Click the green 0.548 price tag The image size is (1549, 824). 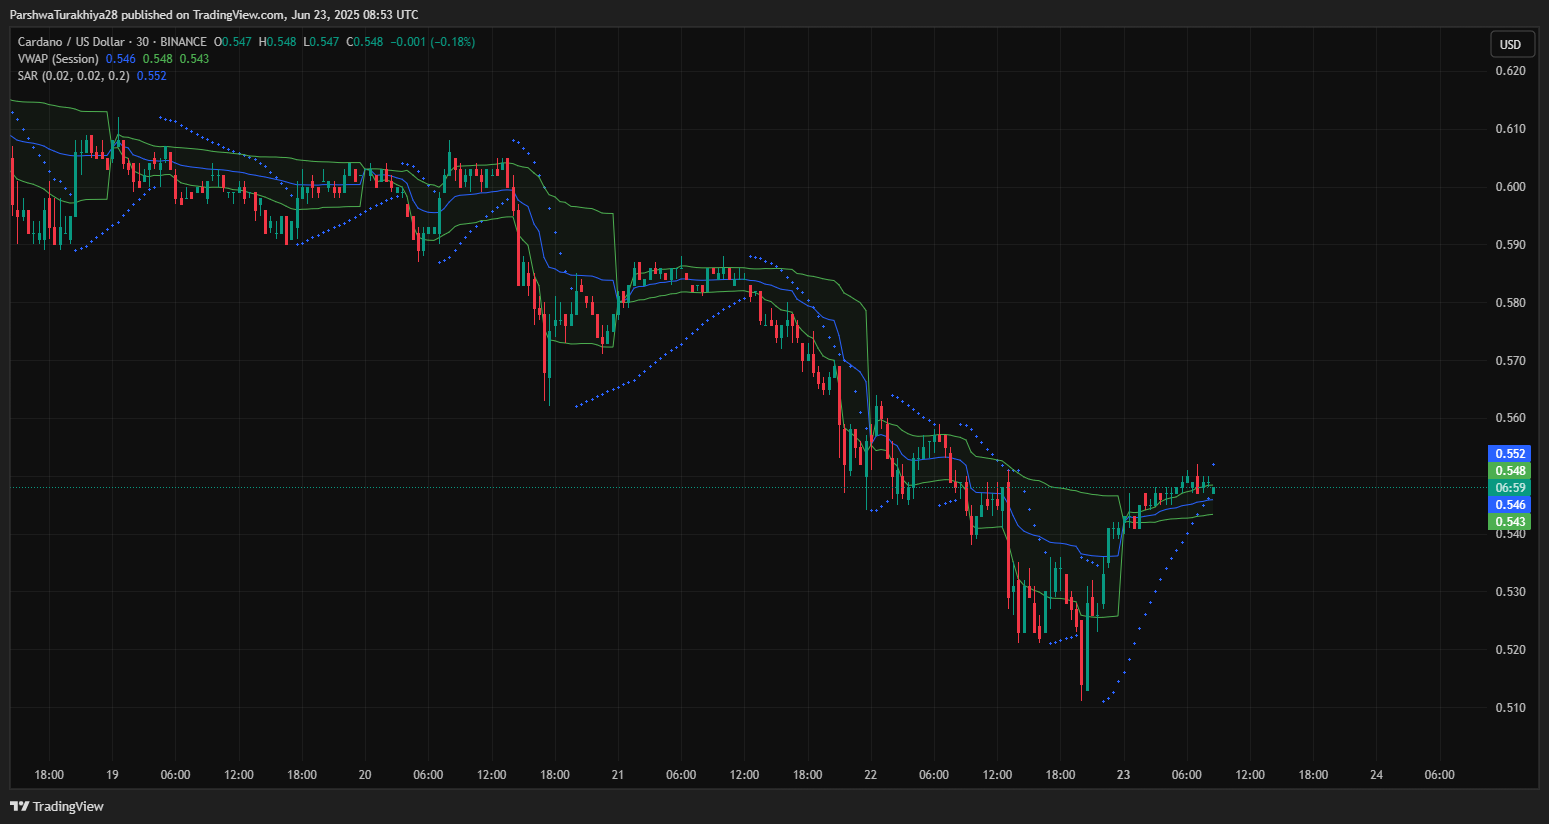click(x=1510, y=471)
